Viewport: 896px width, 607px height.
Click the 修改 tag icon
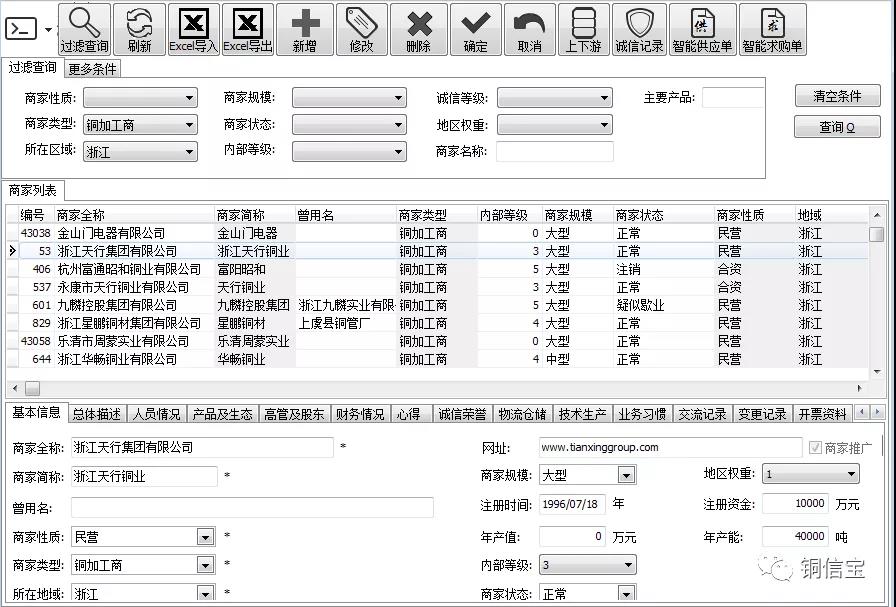(361, 22)
